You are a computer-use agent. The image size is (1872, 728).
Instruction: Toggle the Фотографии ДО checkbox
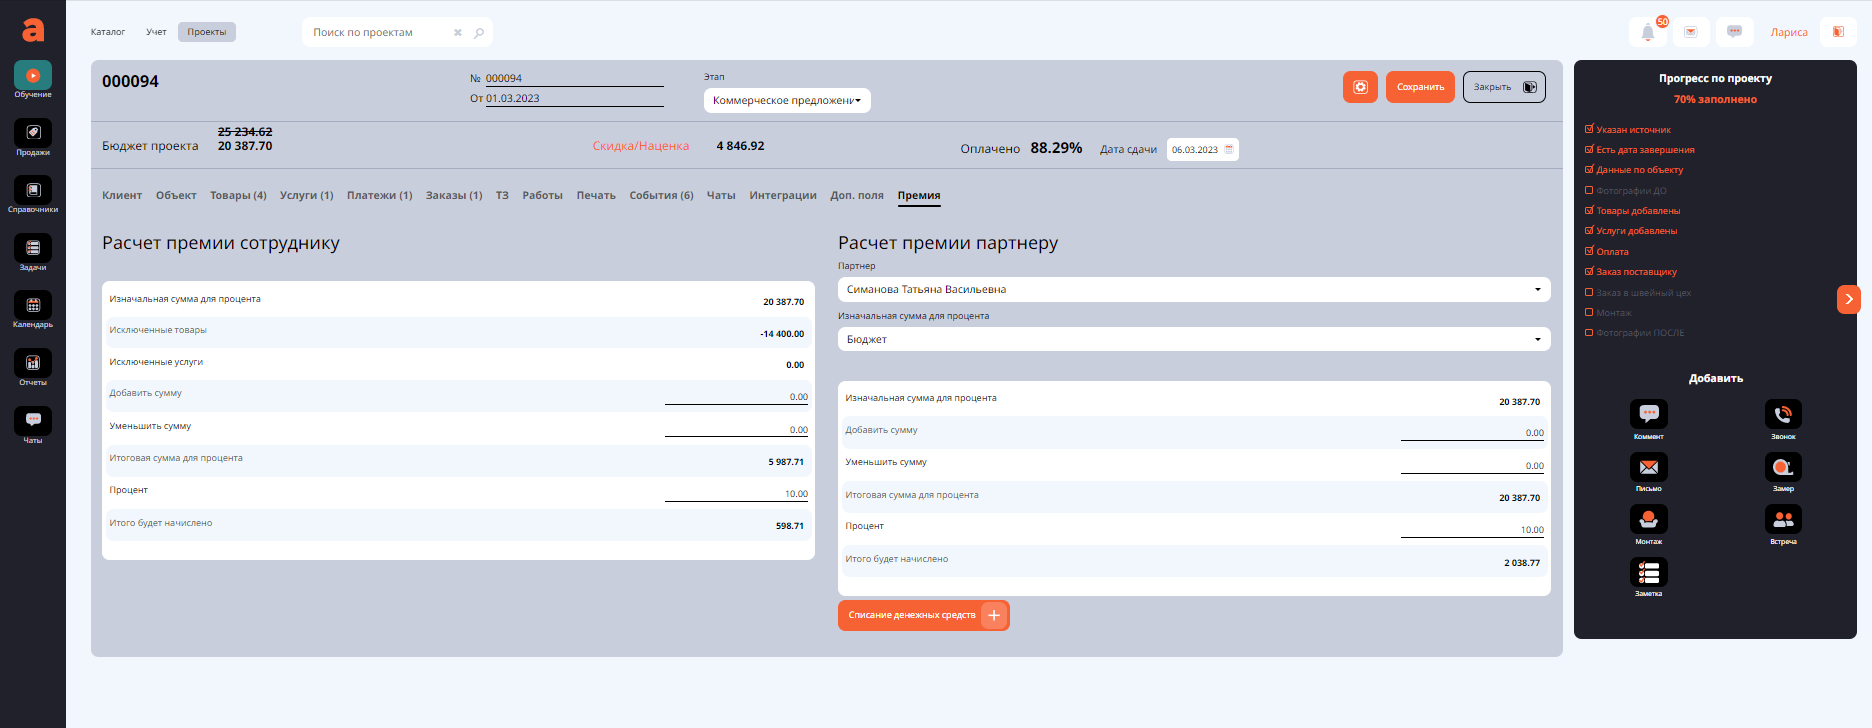tap(1589, 190)
